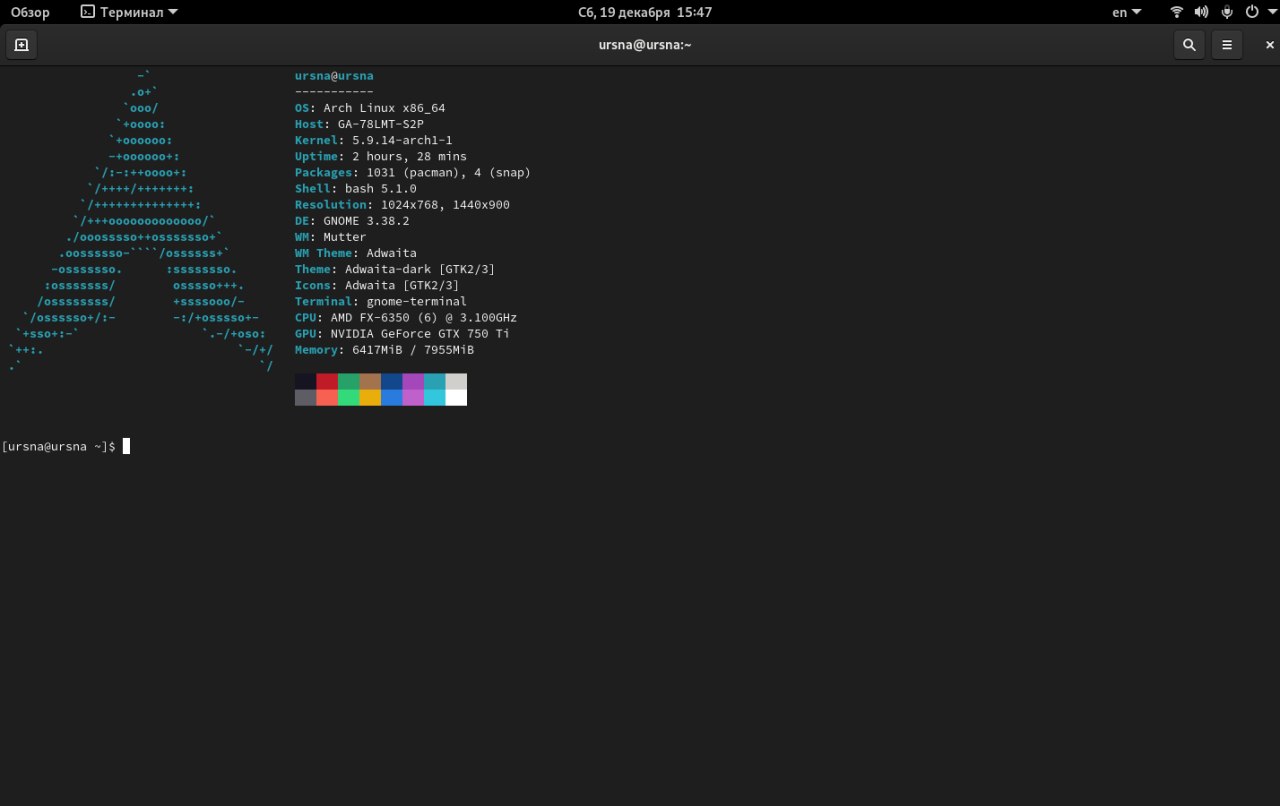Screen dimensions: 1280x806
Task: Click the WM: Mutter line
Action: 331,237
